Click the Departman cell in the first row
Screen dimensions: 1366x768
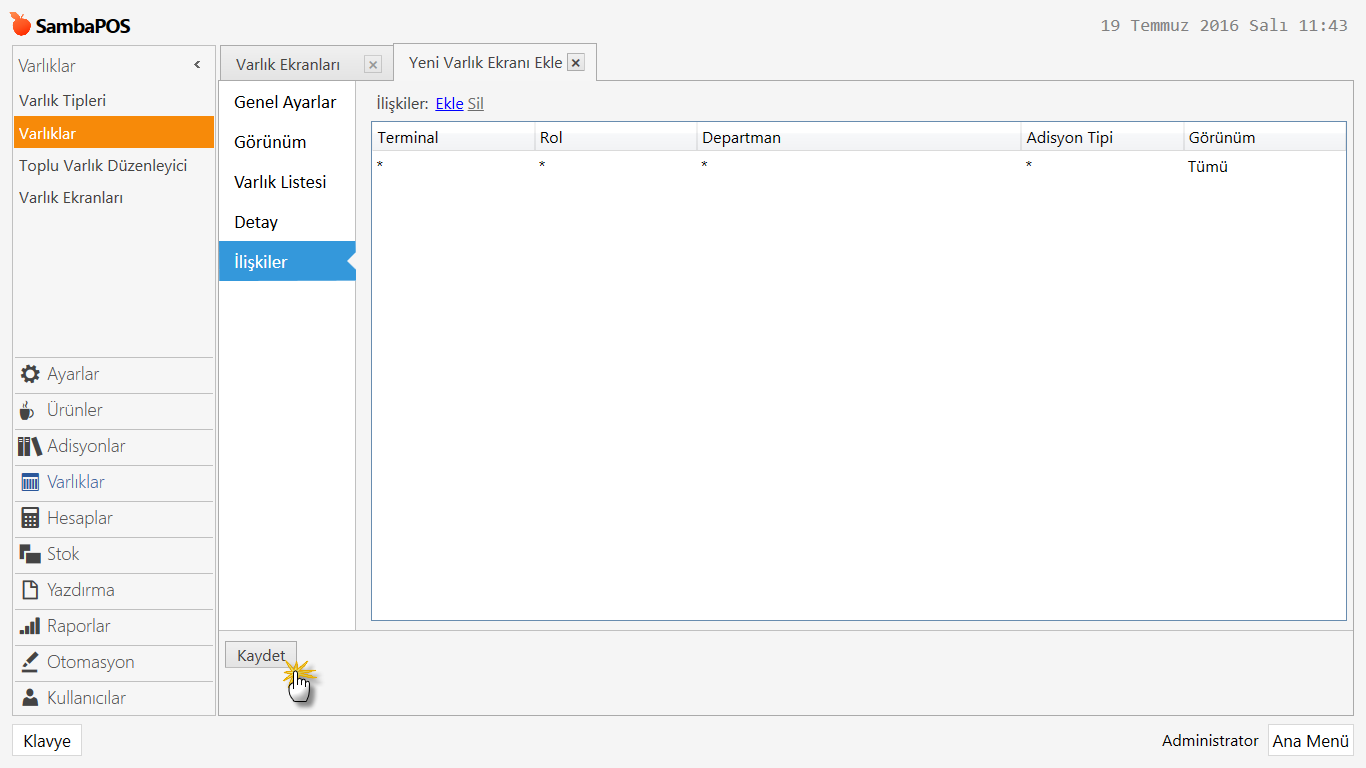[x=859, y=166]
